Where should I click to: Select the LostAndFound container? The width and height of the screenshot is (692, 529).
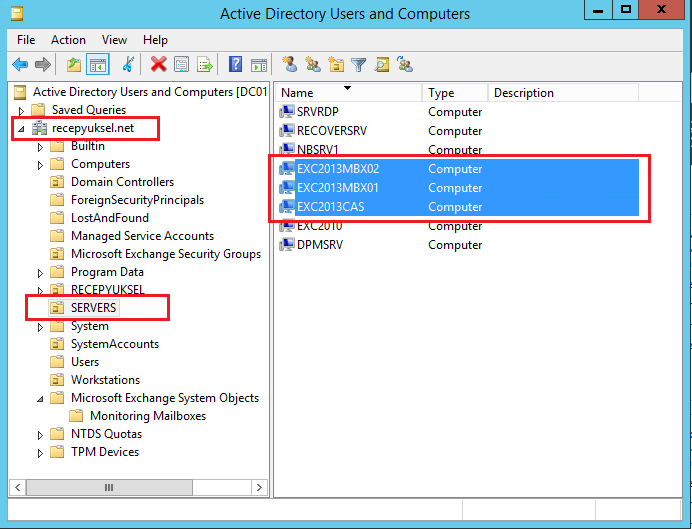point(109,218)
